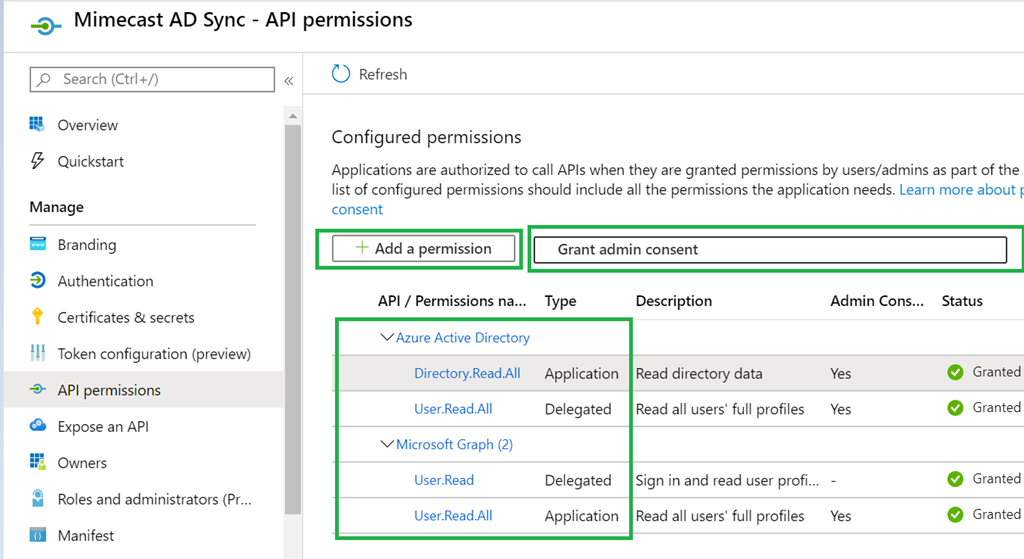Click Grant admin consent button
1024x559 pixels.
[x=770, y=249]
